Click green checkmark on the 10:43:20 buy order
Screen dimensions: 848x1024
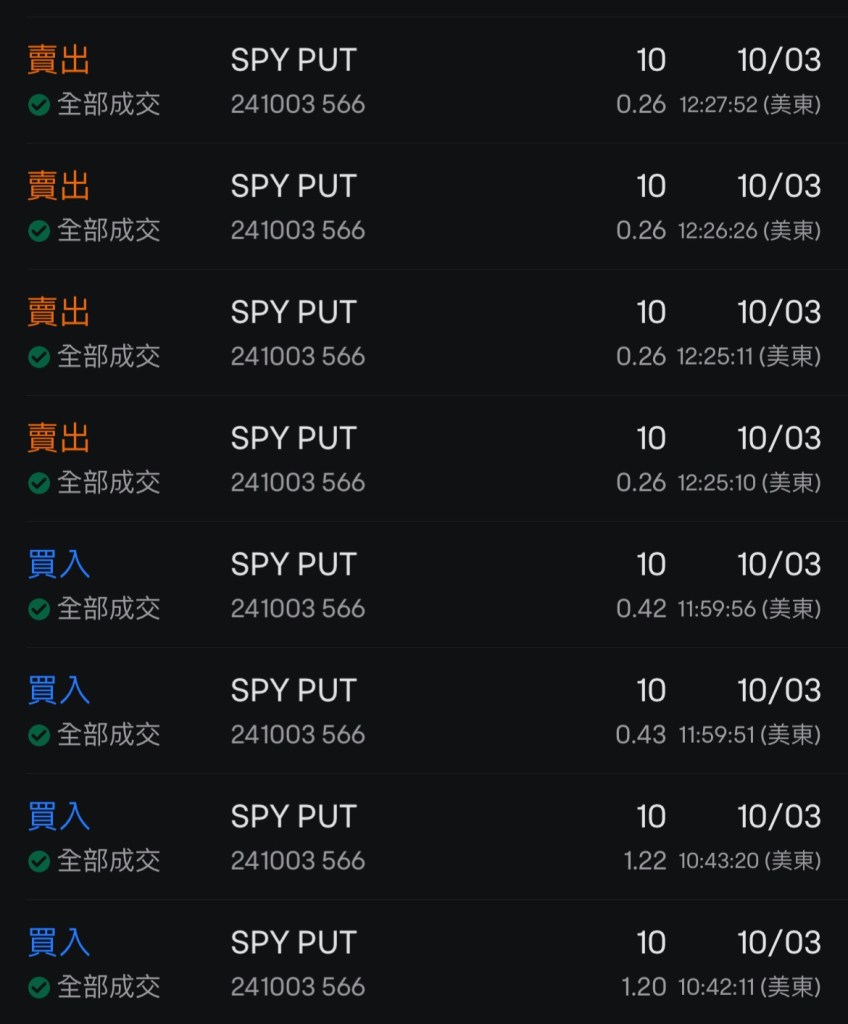click(39, 861)
